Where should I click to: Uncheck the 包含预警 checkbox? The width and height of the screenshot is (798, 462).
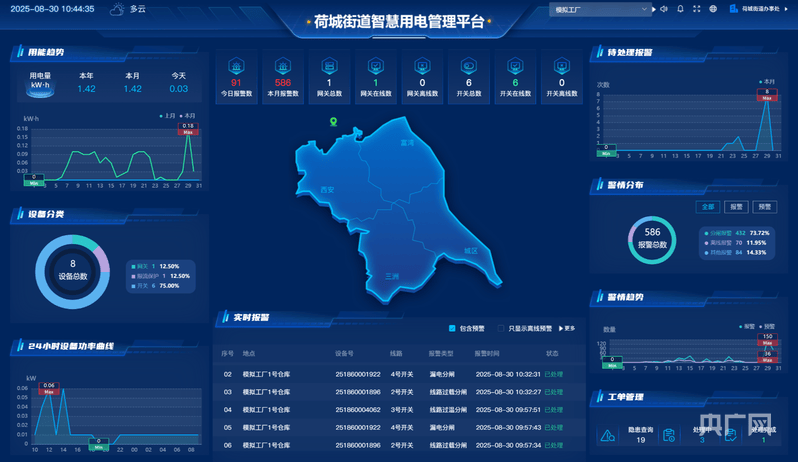click(x=452, y=328)
